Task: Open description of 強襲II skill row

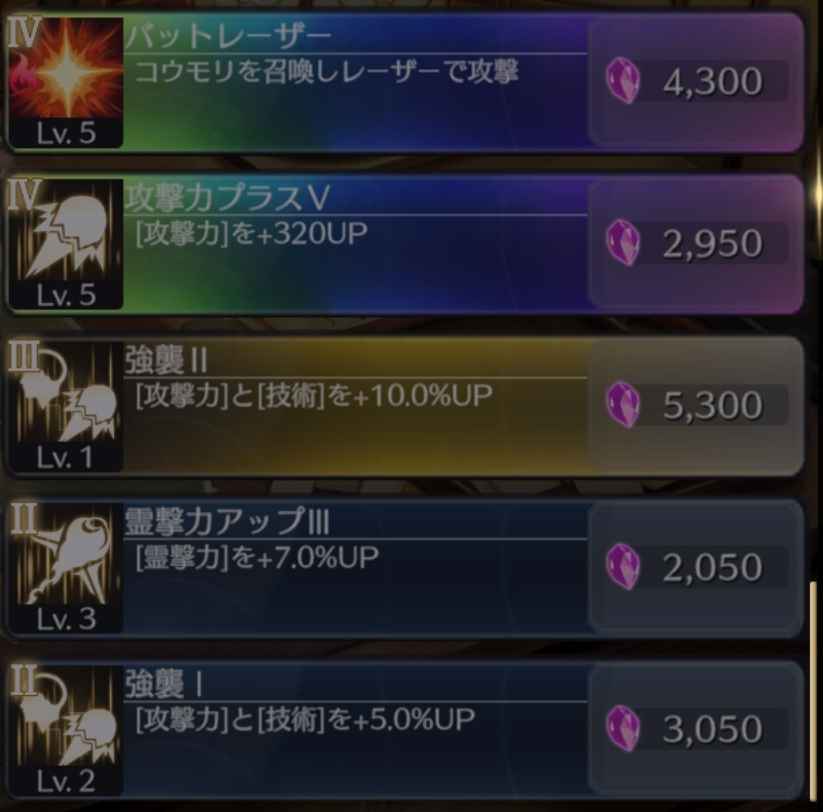Action: pos(314,396)
